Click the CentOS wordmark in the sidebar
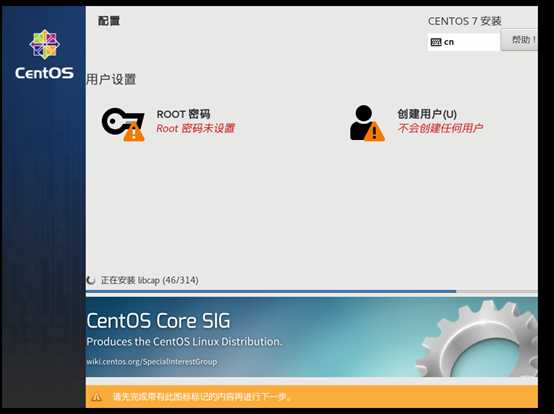 coord(45,73)
